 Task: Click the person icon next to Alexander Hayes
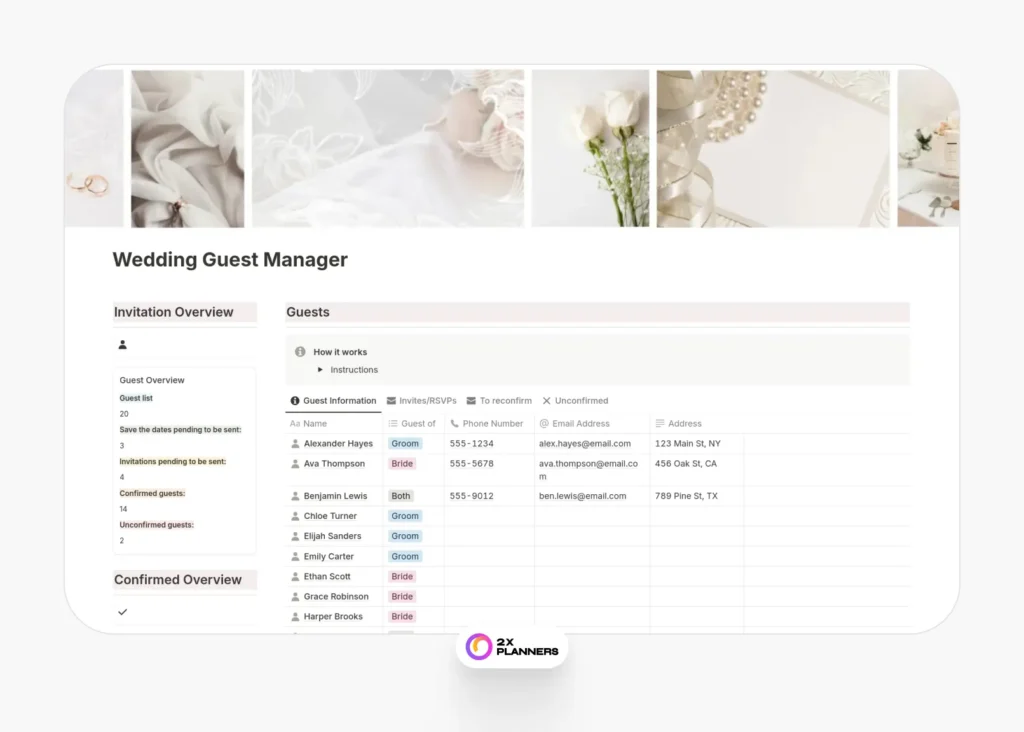pyautogui.click(x=295, y=443)
